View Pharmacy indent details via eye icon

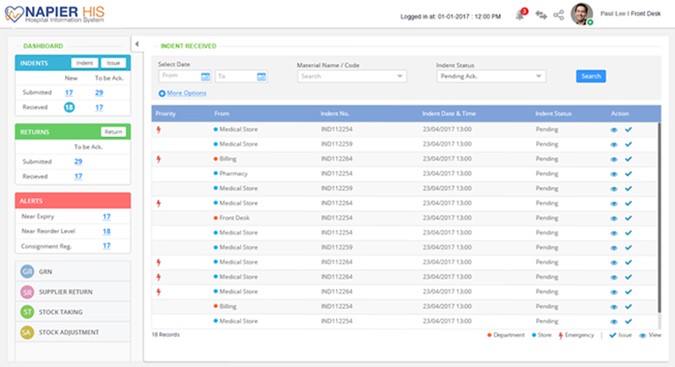click(x=614, y=174)
